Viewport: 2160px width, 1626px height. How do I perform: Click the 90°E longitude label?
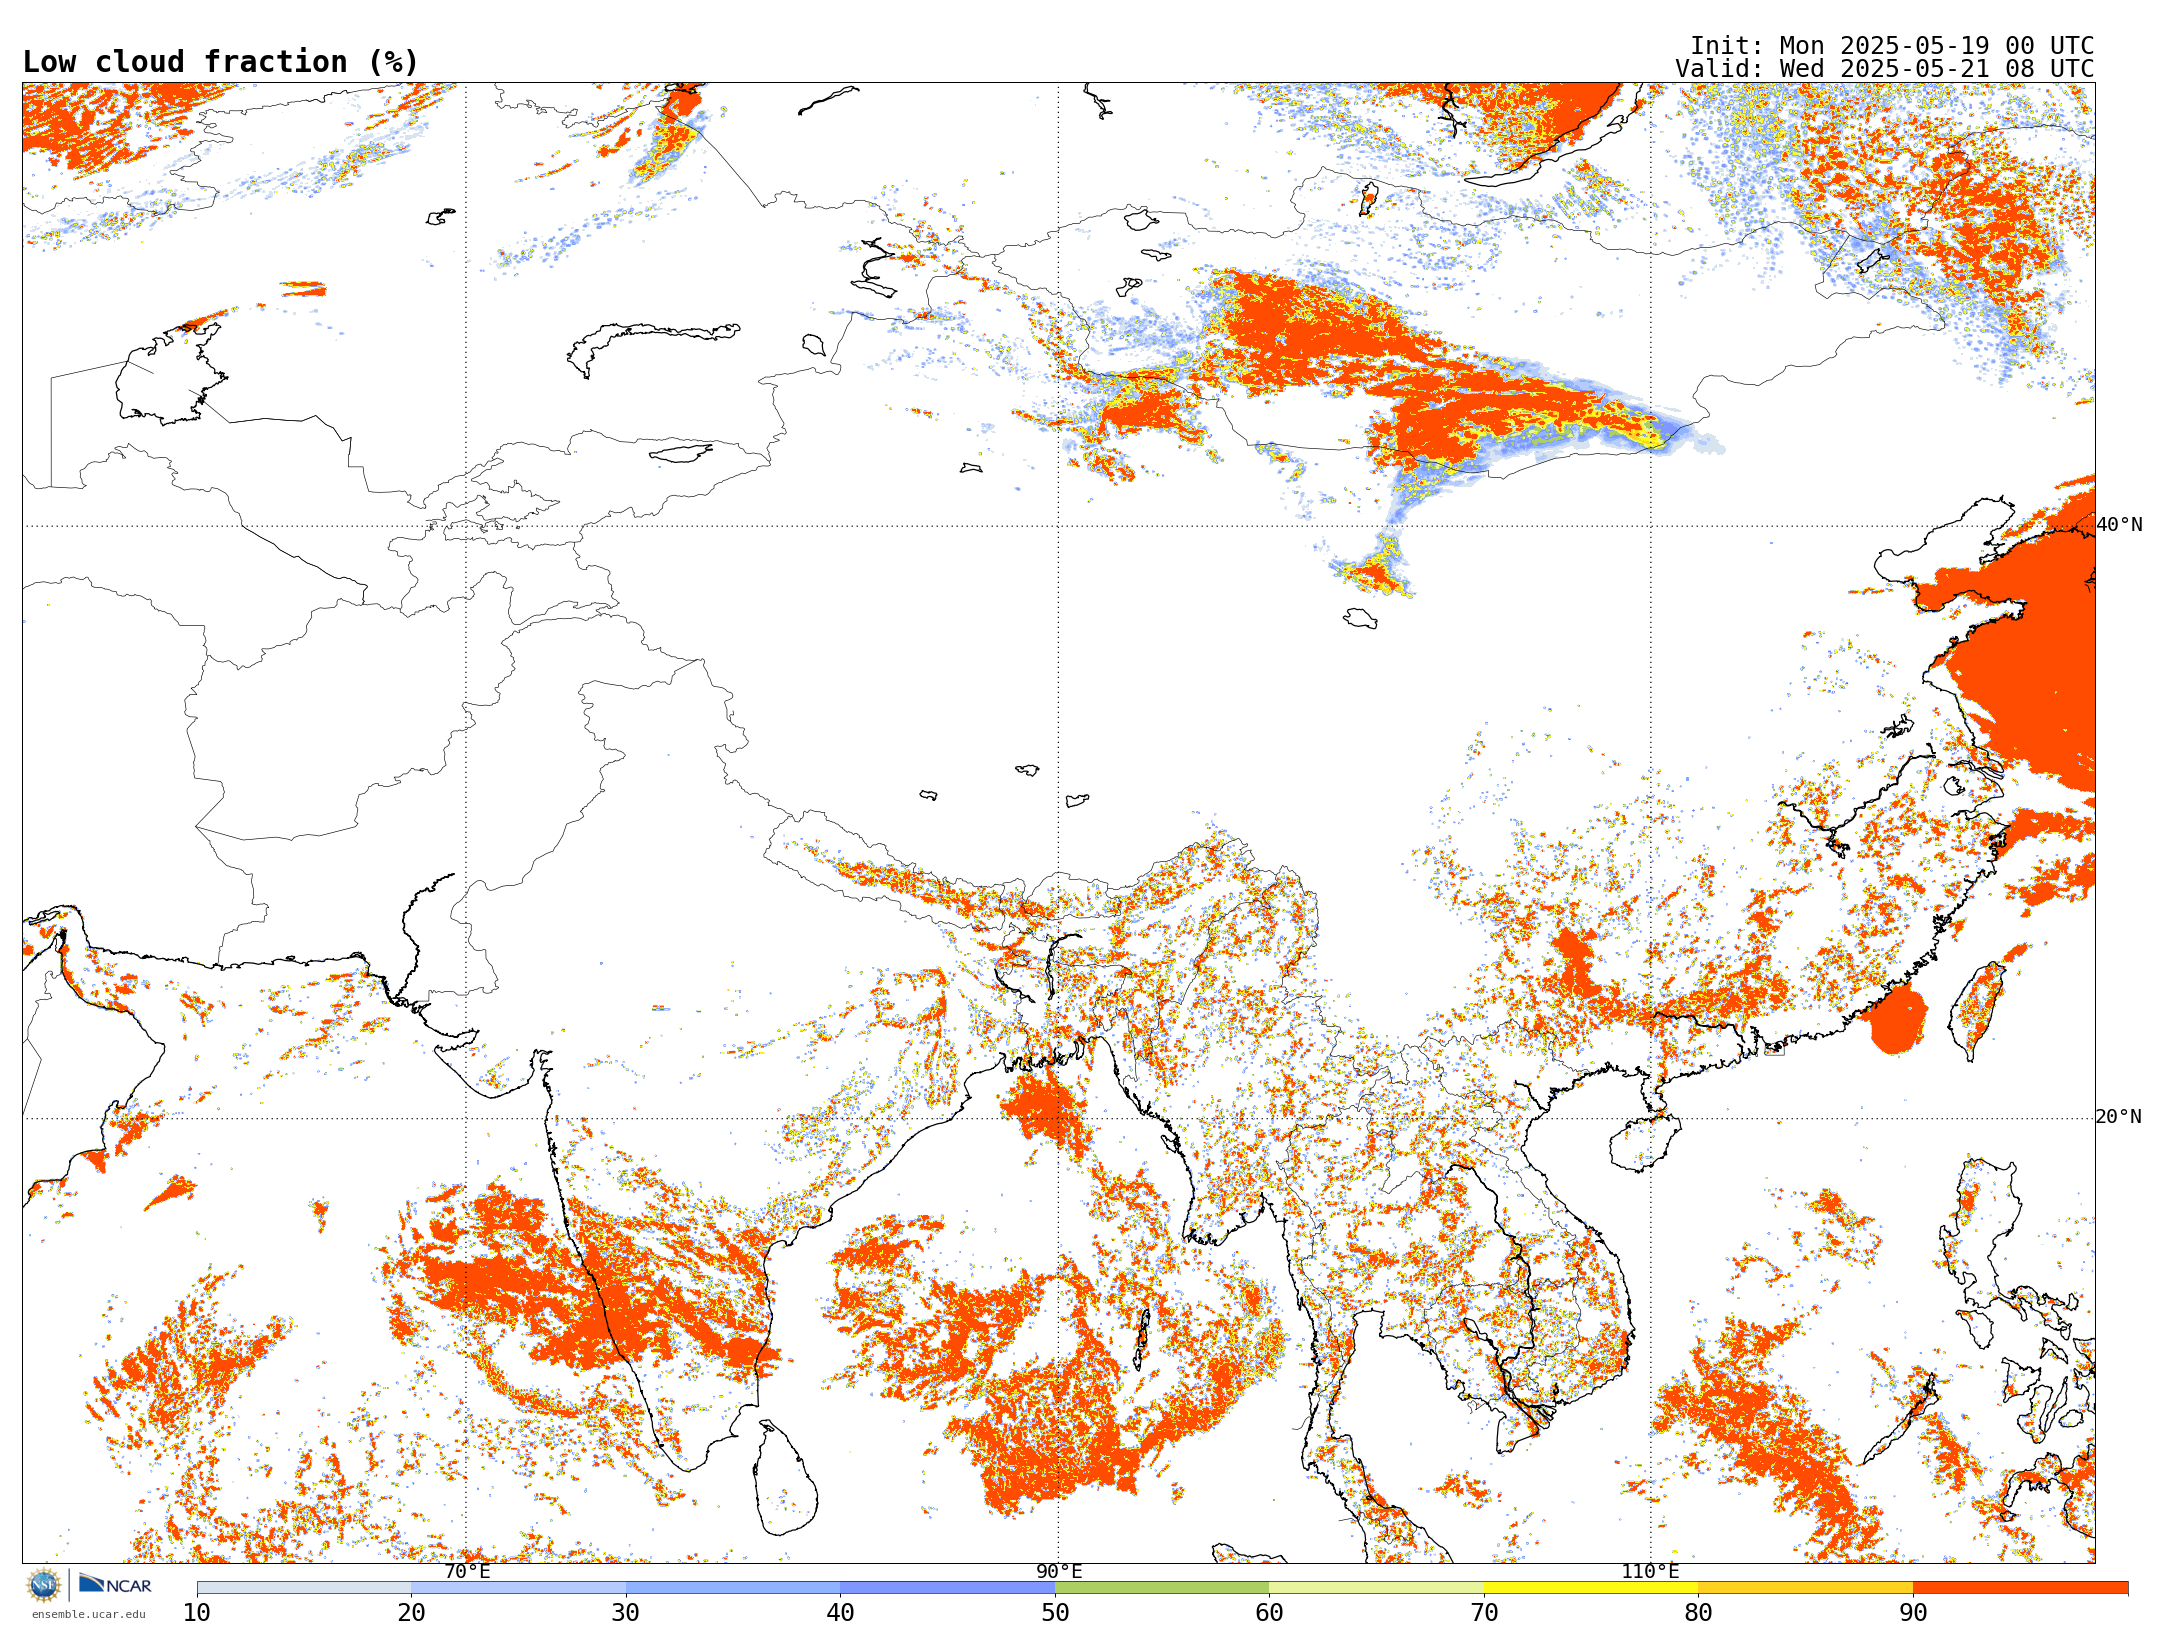(1059, 1571)
